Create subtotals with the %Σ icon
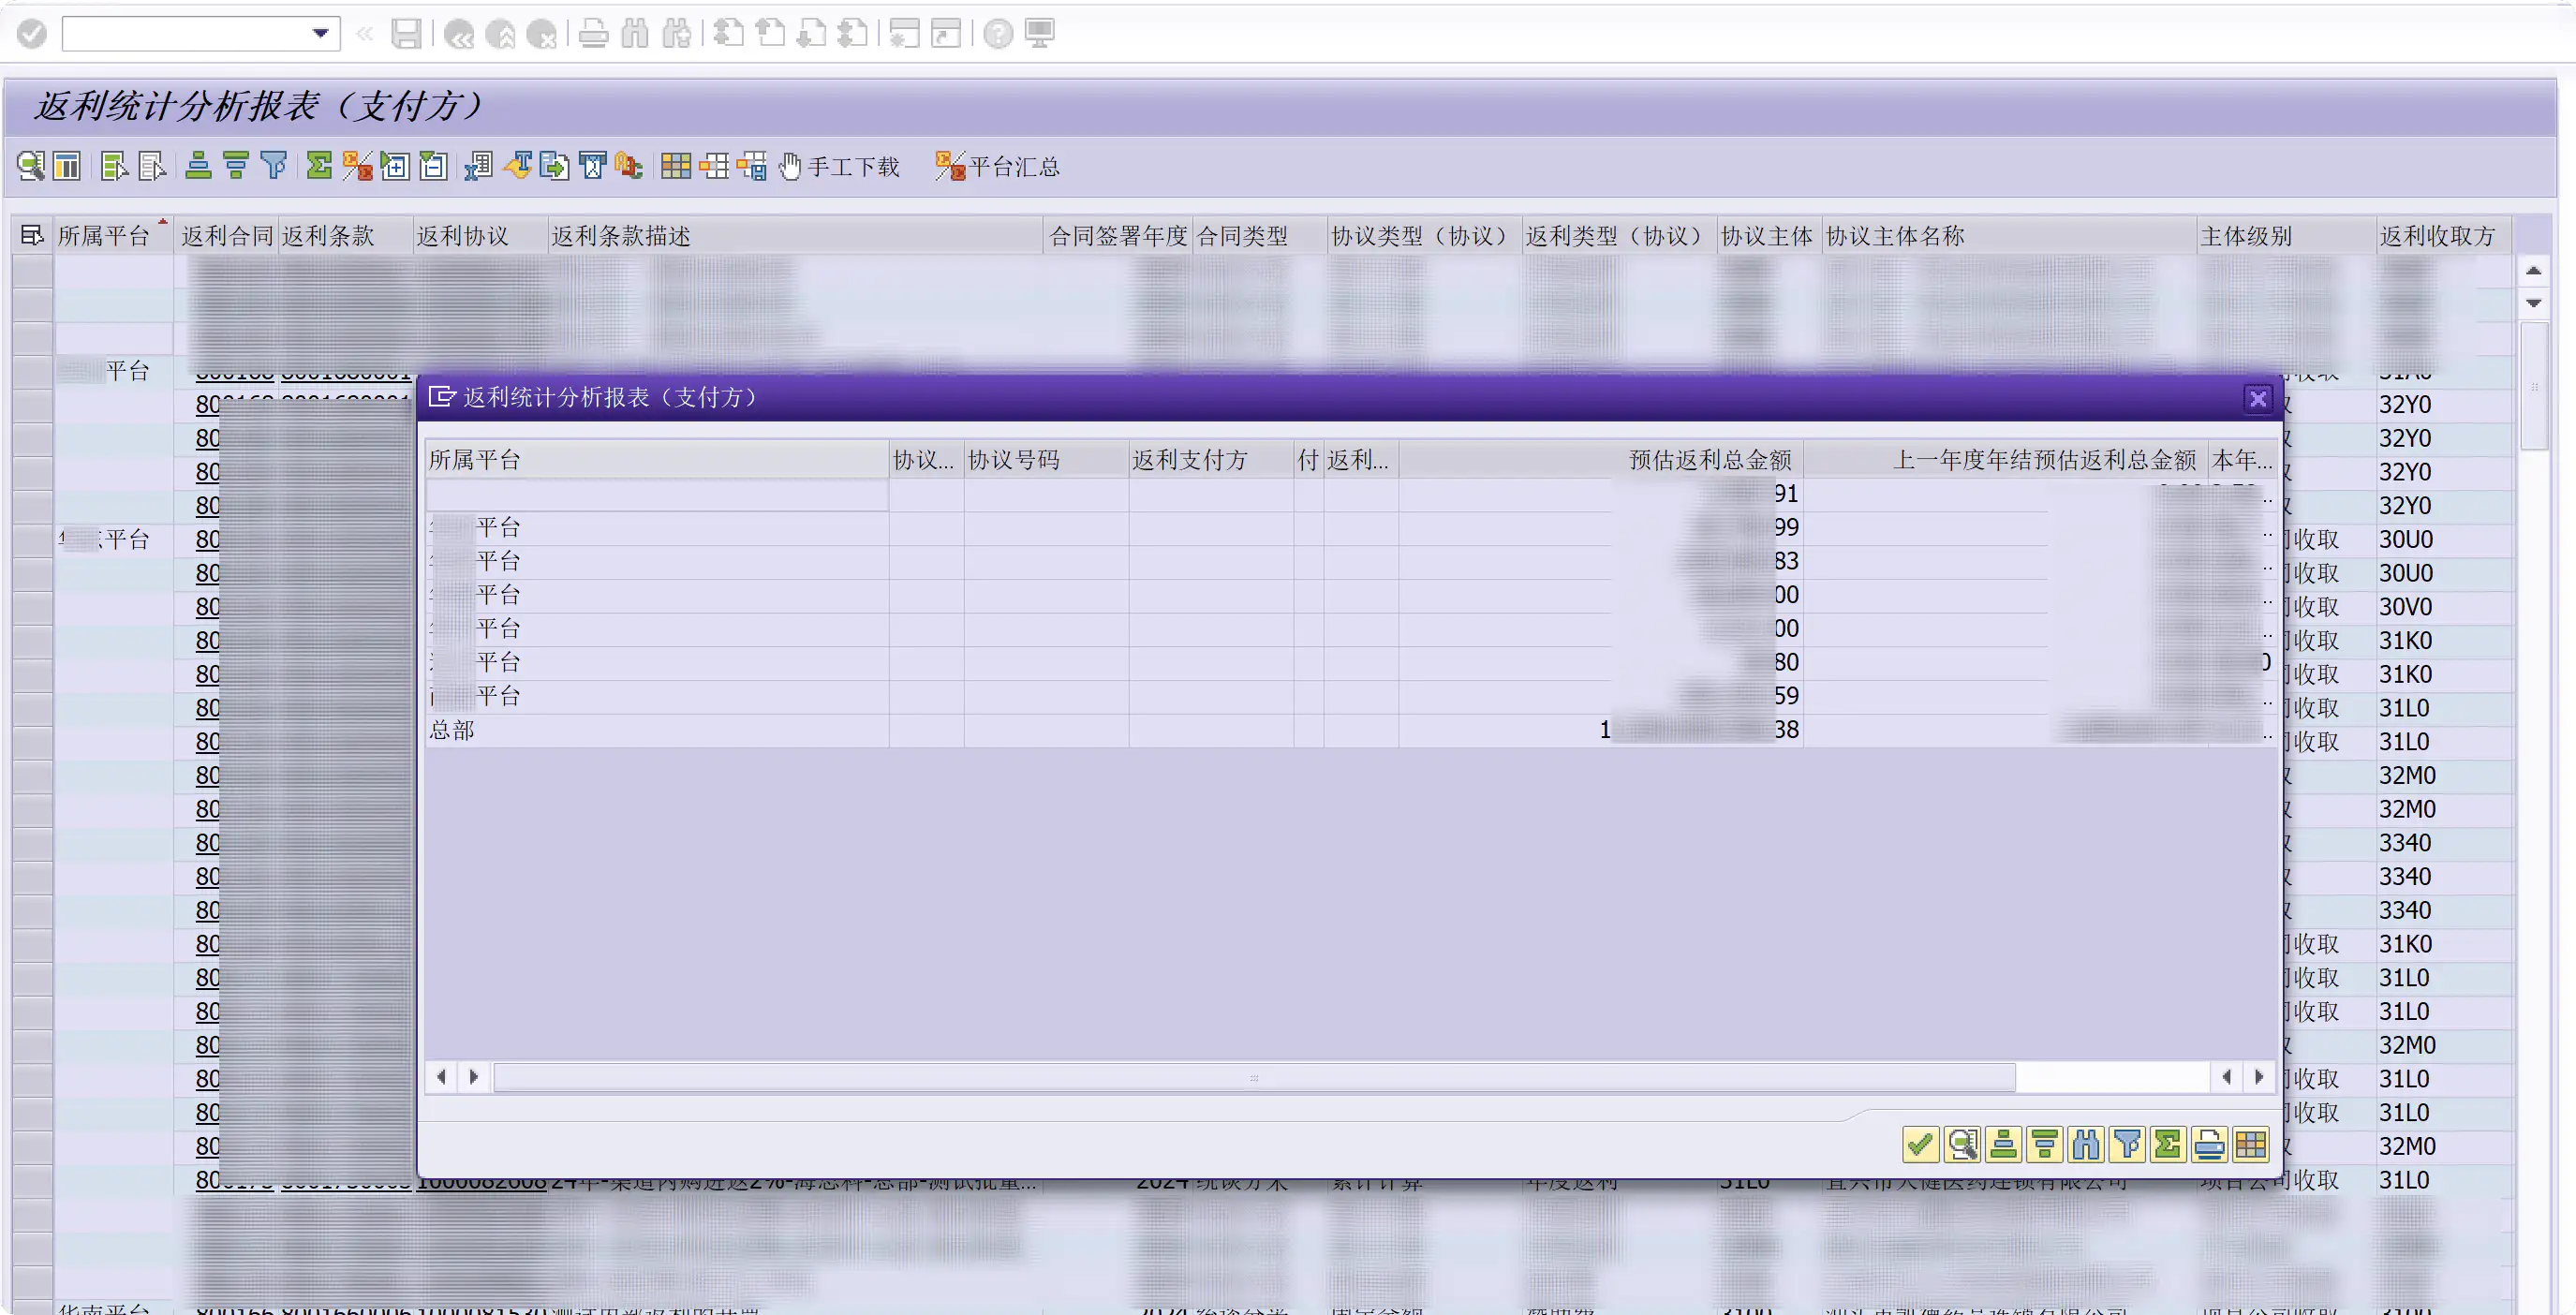 point(356,166)
